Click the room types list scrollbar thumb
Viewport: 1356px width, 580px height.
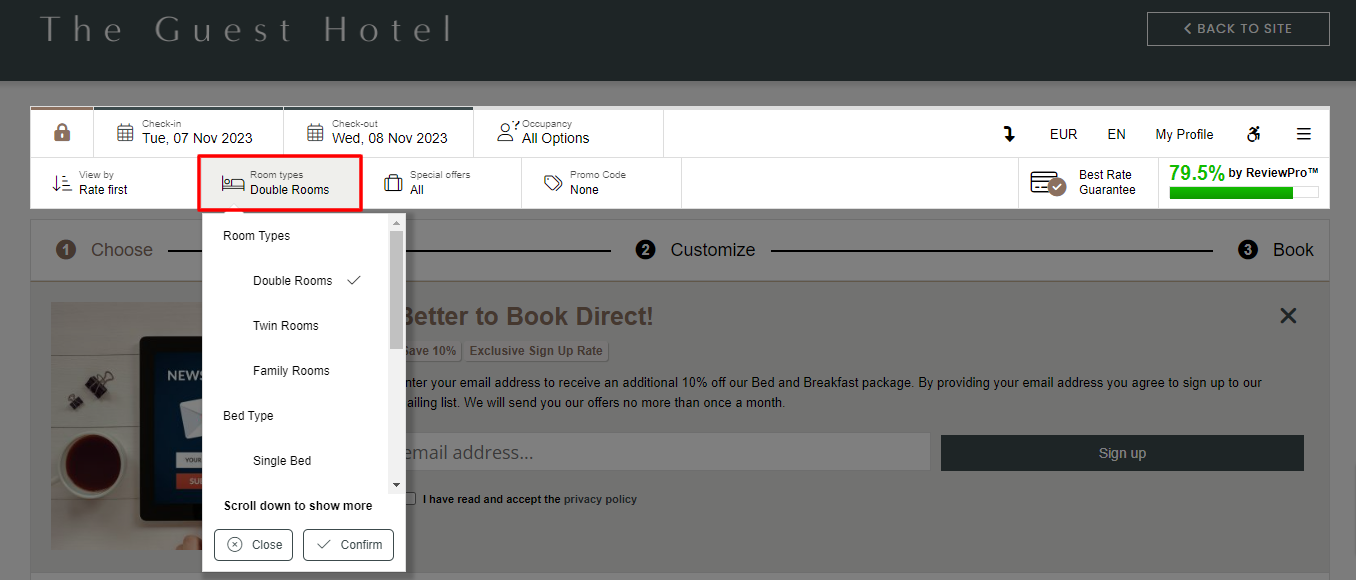(396, 290)
